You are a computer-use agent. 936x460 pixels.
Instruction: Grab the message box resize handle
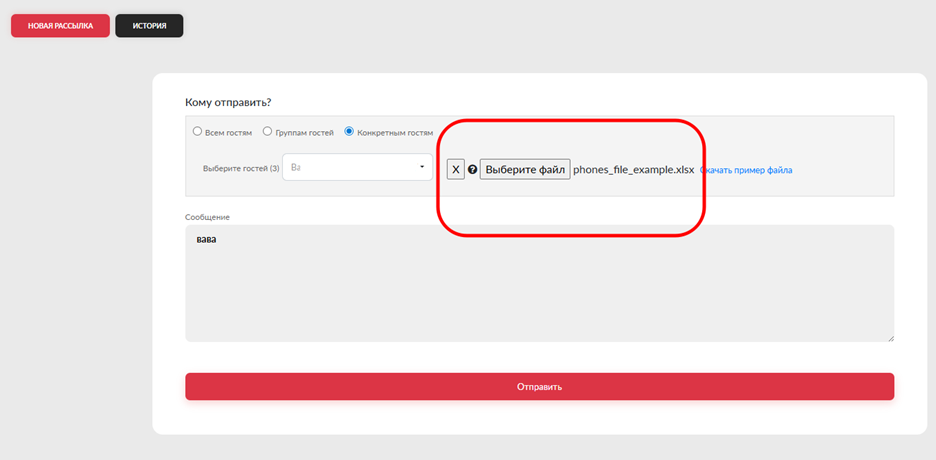click(889, 337)
